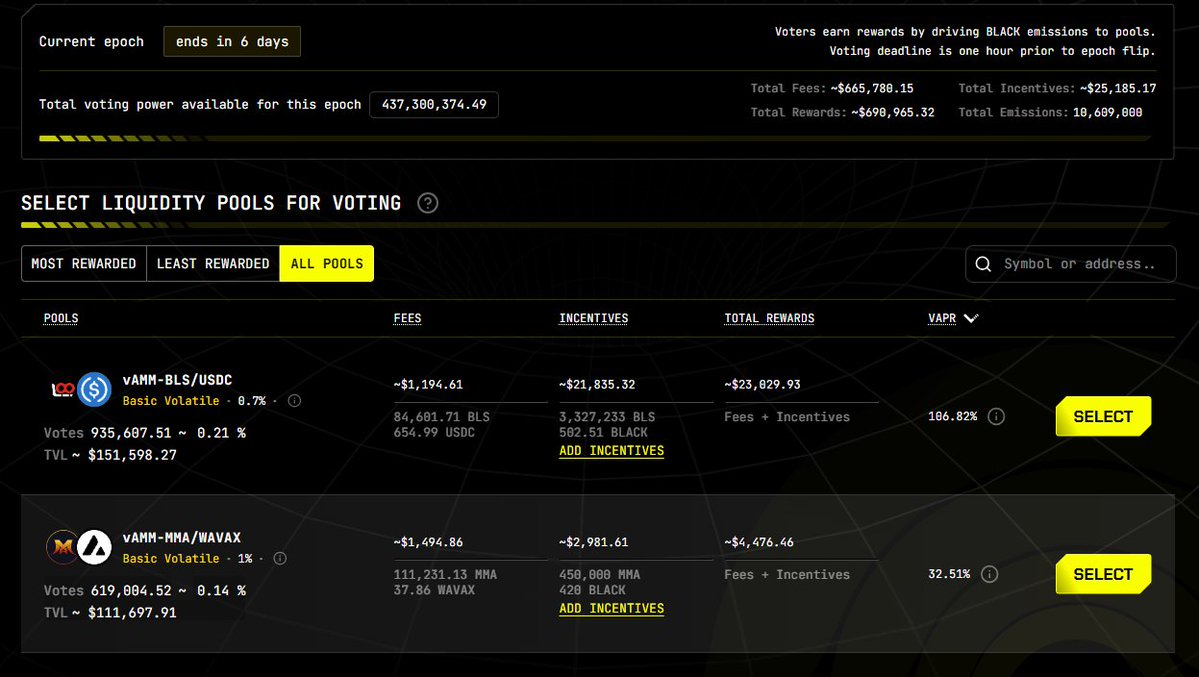Toggle VAPR sort arrow

[x=971, y=318]
